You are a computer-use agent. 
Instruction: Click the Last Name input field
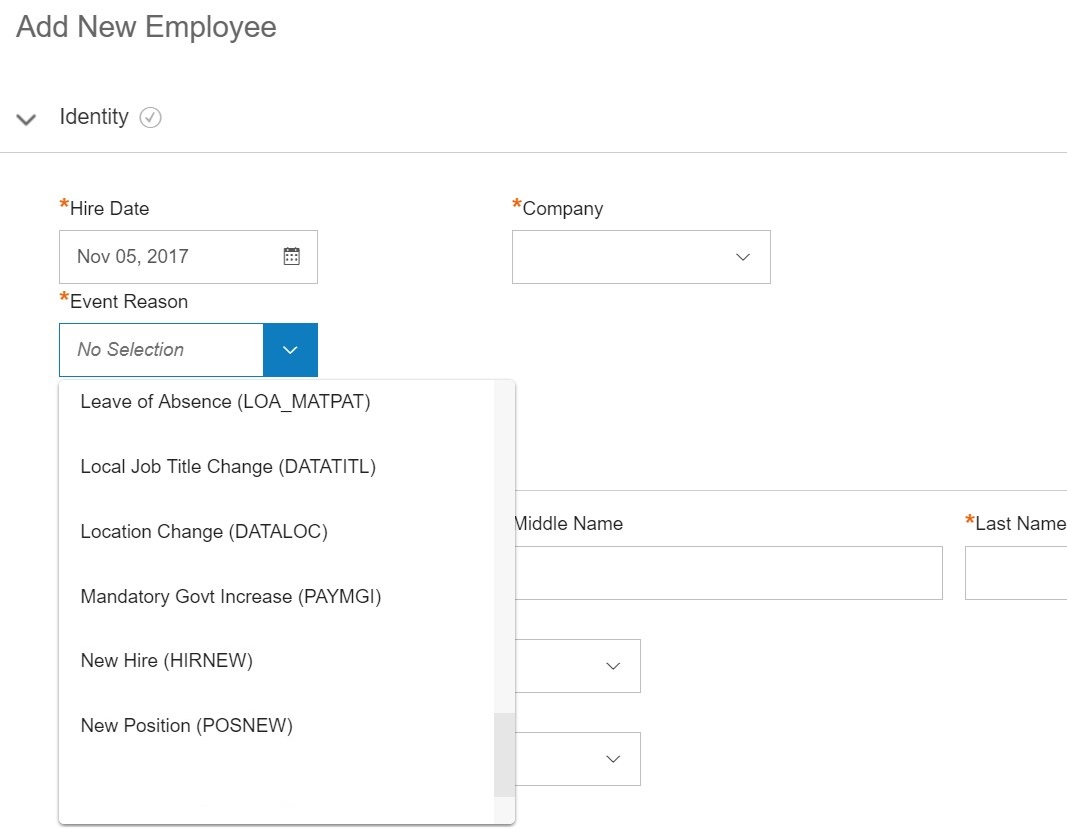[x=1016, y=573]
